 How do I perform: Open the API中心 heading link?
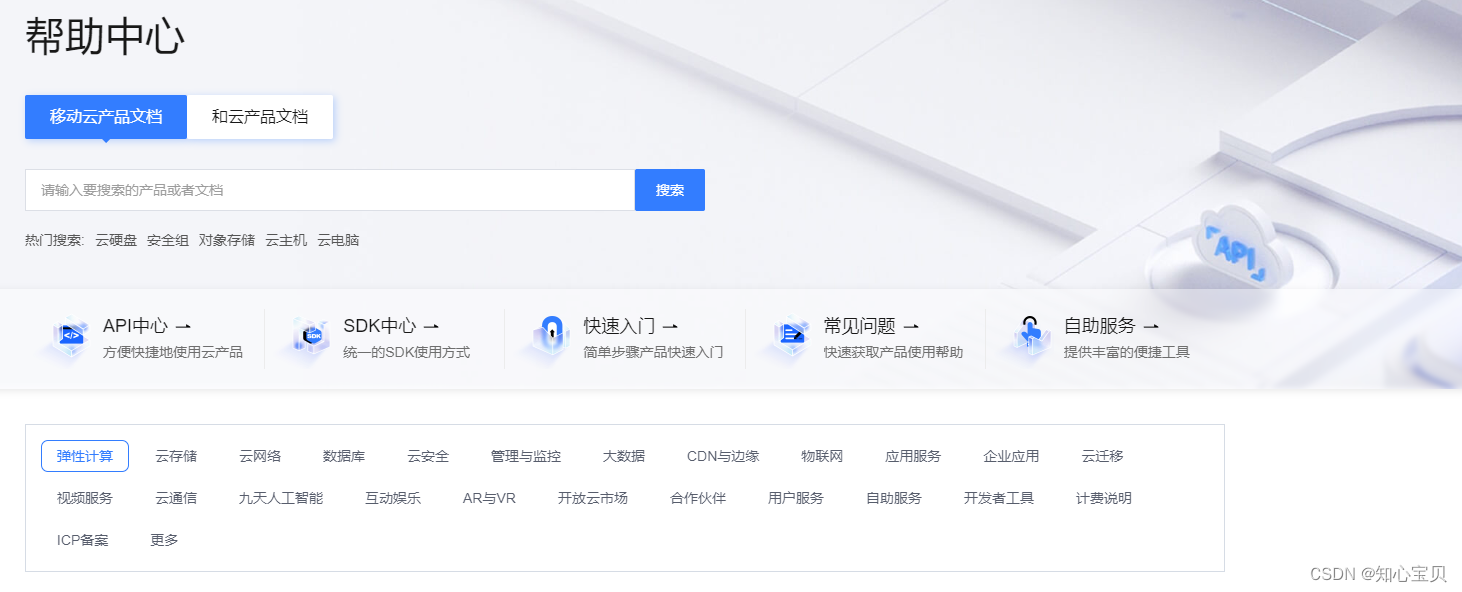tap(135, 326)
